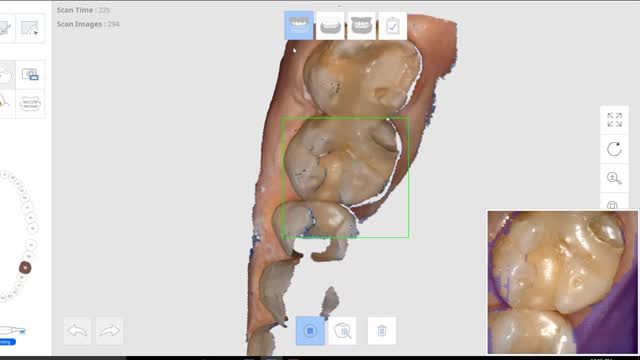Switch to the maxilla (upper jaw) scan stage

299,26
